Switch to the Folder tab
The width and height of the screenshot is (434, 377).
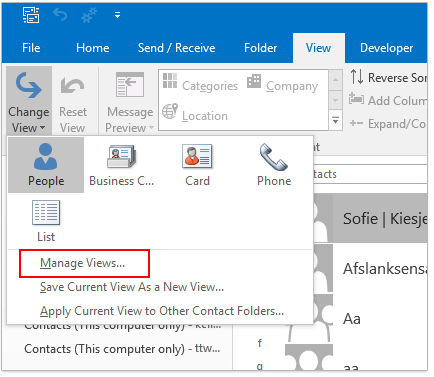(261, 48)
